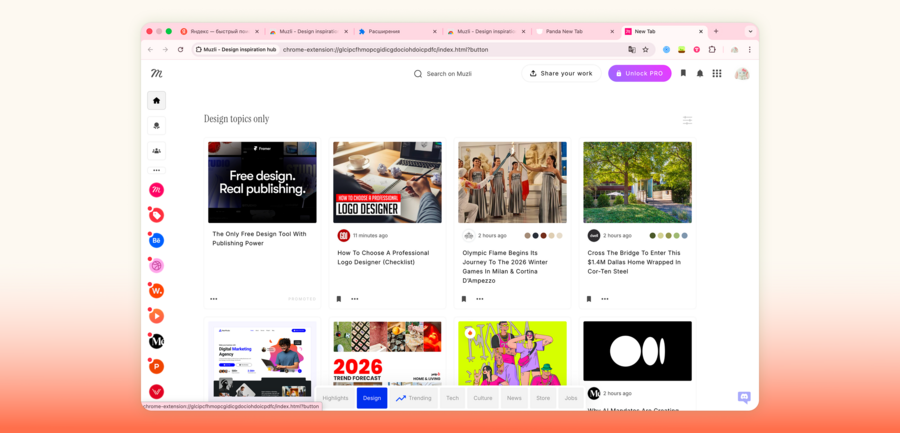Switch to Panda New Tab browser tab

[x=575, y=31]
